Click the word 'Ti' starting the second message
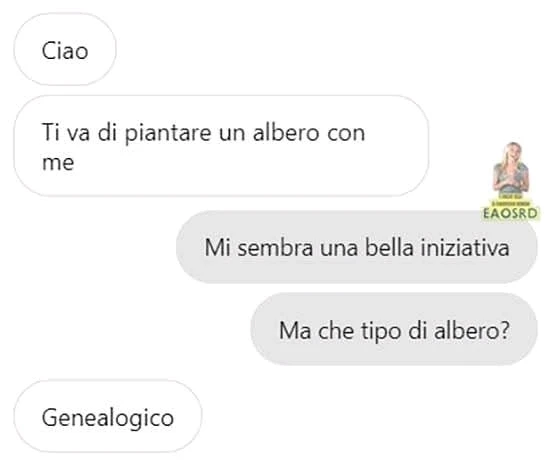The width and height of the screenshot is (550, 466). pyautogui.click(x=51, y=133)
